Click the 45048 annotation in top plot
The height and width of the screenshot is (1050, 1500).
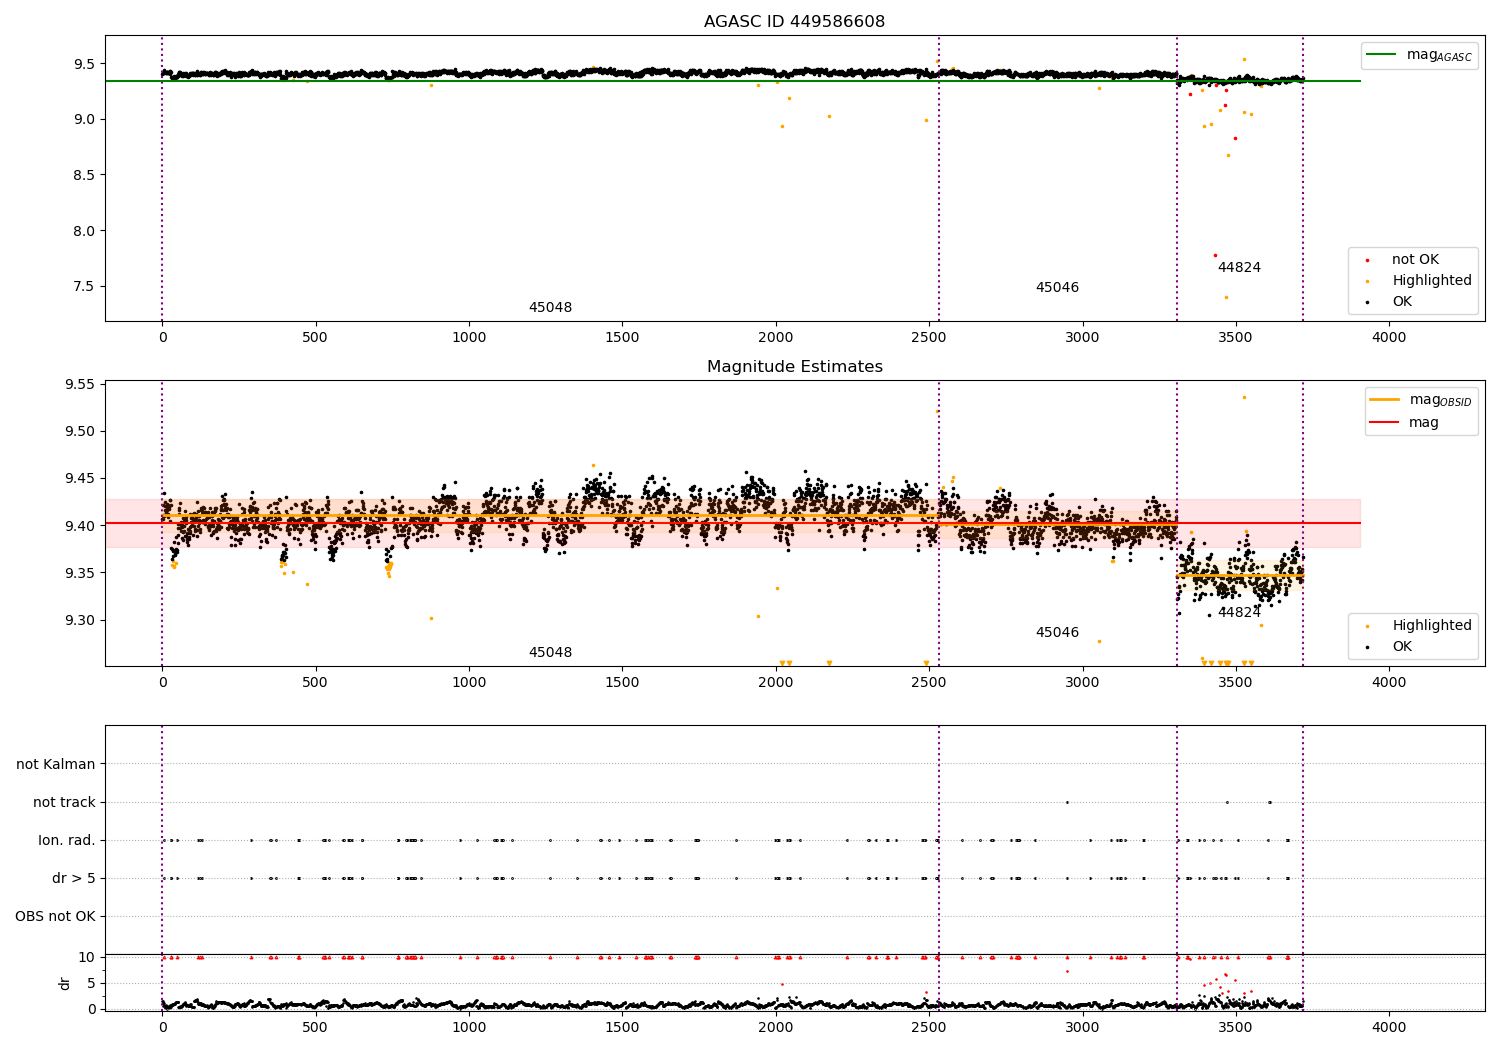550,308
